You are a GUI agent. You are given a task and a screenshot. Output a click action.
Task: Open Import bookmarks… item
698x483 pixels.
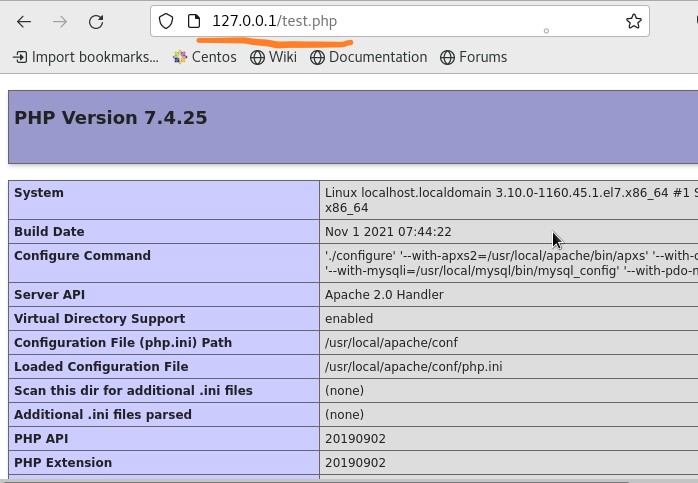[x=85, y=57]
